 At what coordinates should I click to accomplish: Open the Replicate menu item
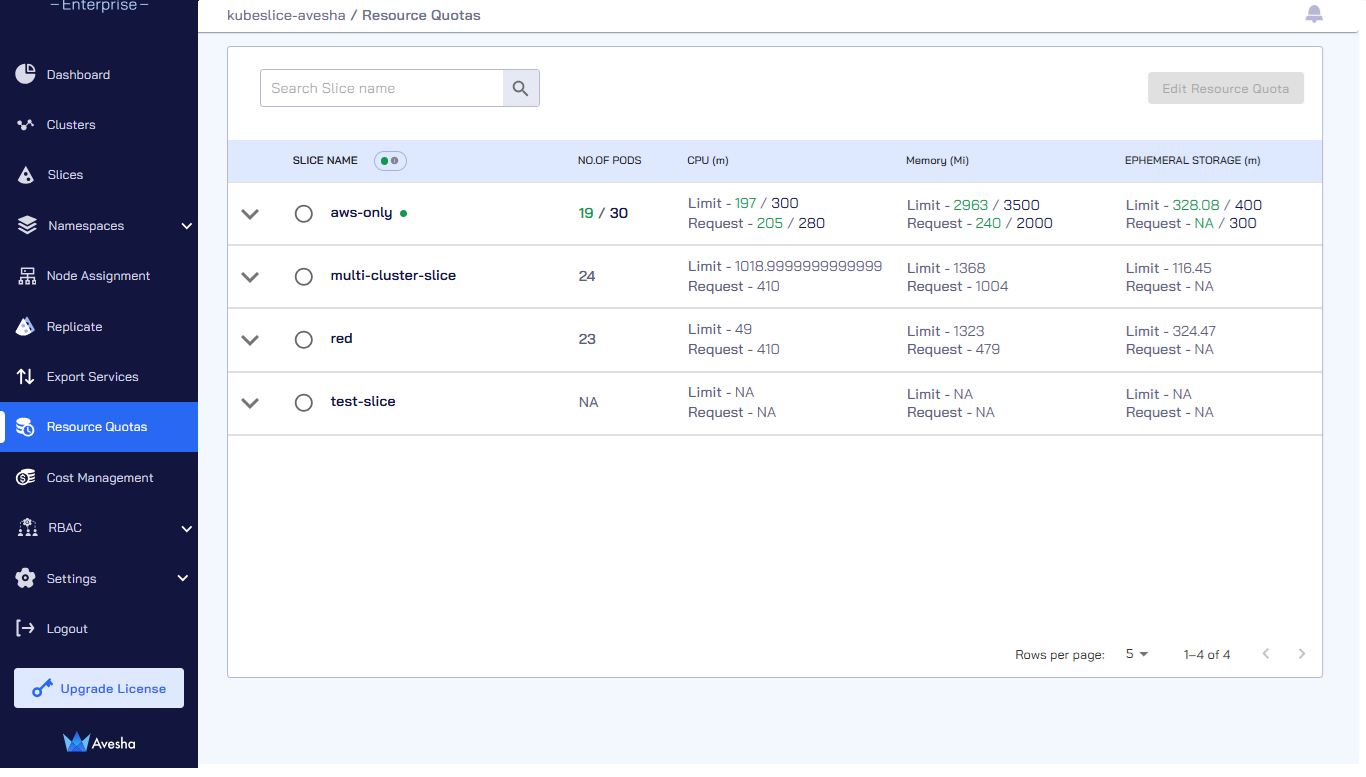99,327
